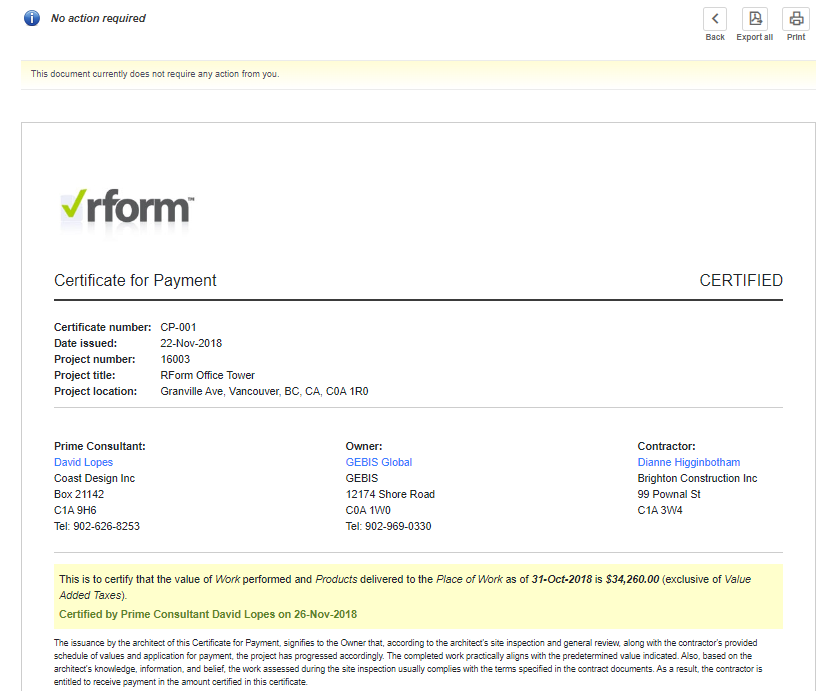Open David Lopes contact link
Viewport: 837px width, 691px height.
tap(83, 462)
